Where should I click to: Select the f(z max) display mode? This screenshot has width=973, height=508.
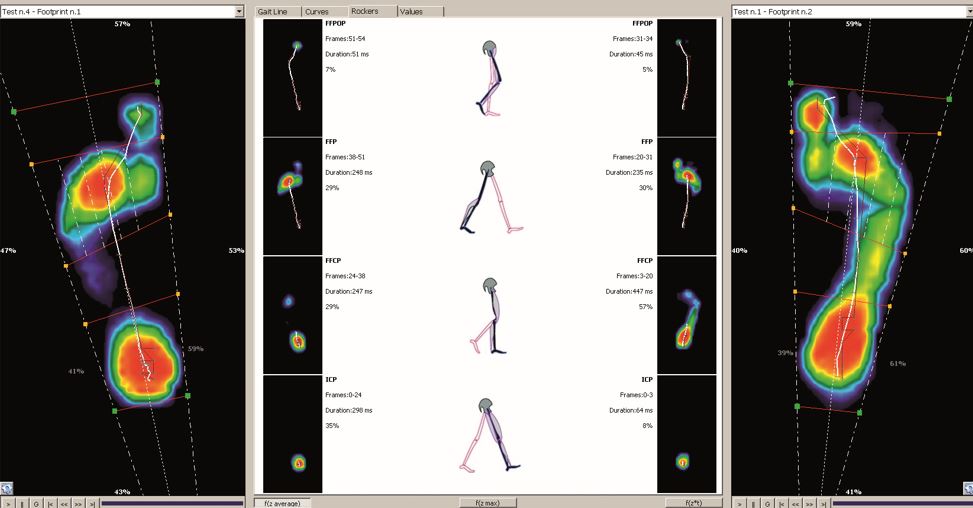(488, 503)
